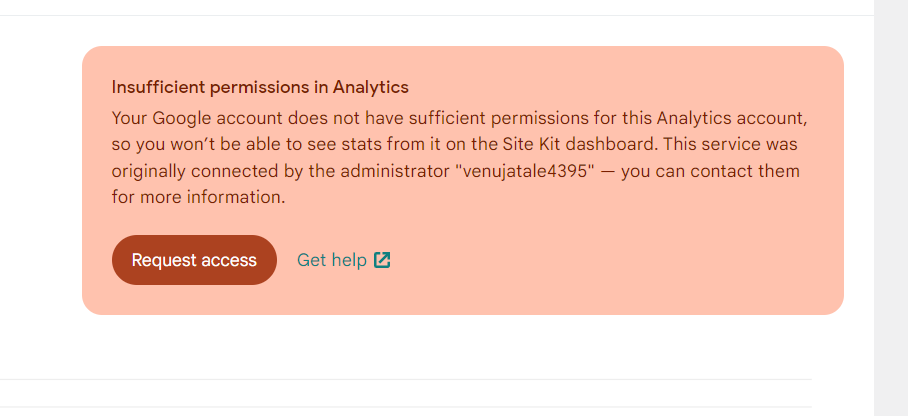Screen dimensions: 908x416
Task: Click the word Analytics in the heading
Action: click(x=371, y=87)
